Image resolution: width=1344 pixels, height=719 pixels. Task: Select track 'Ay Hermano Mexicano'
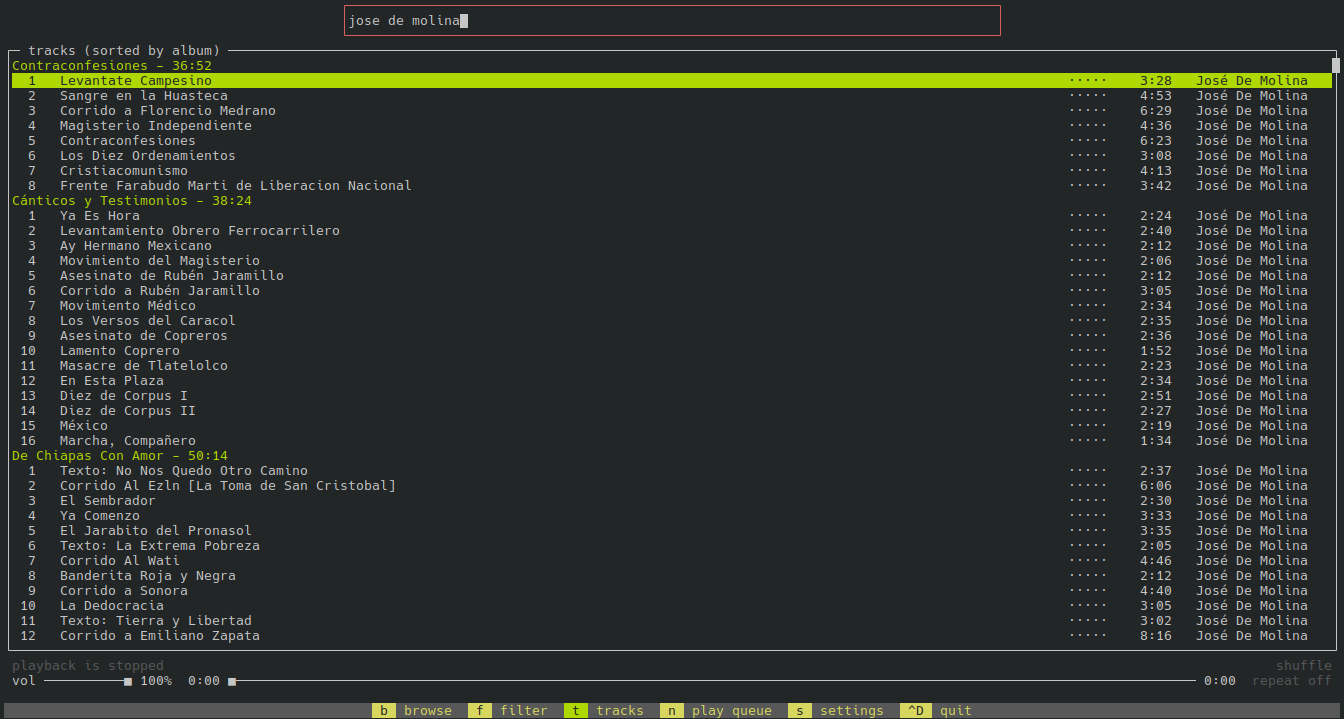coord(672,246)
